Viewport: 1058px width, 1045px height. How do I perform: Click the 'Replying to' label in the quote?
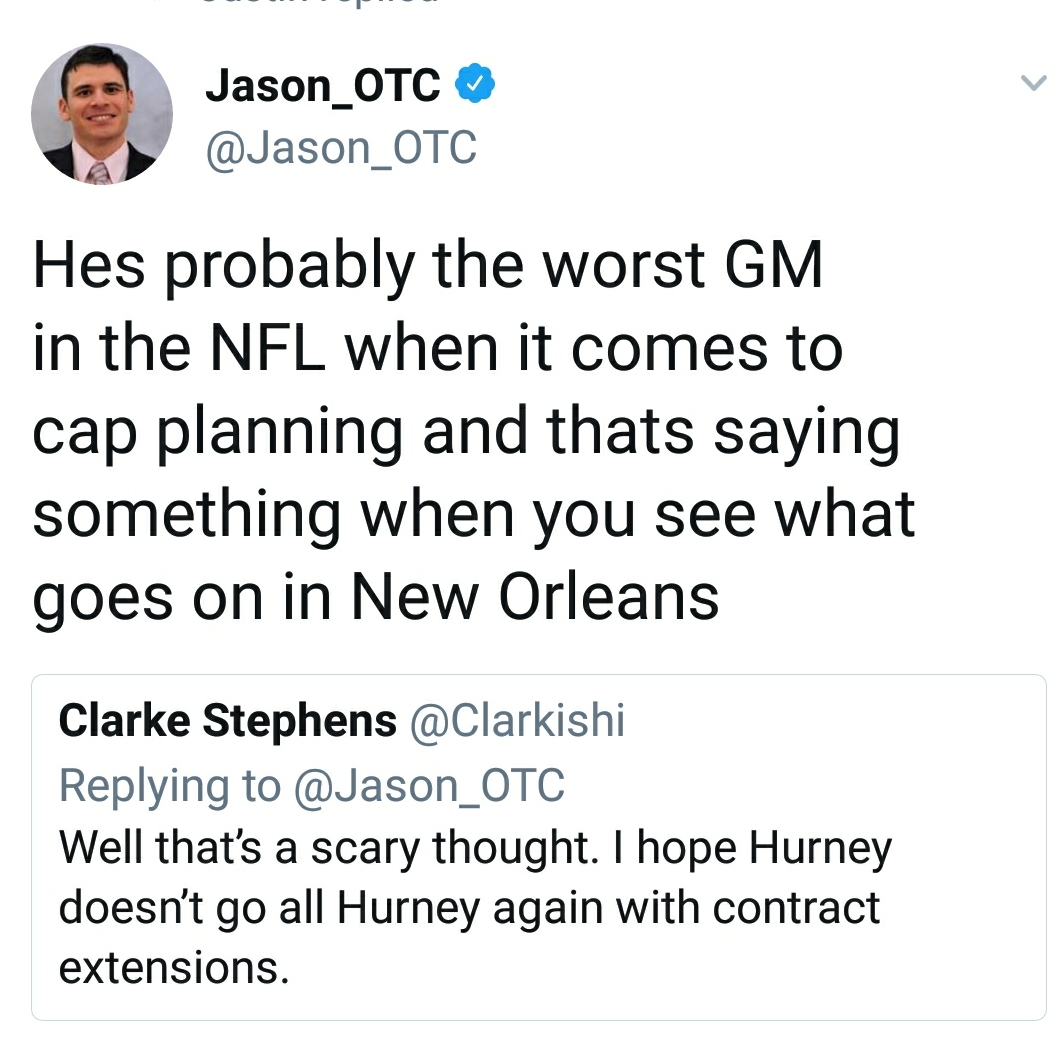169,787
